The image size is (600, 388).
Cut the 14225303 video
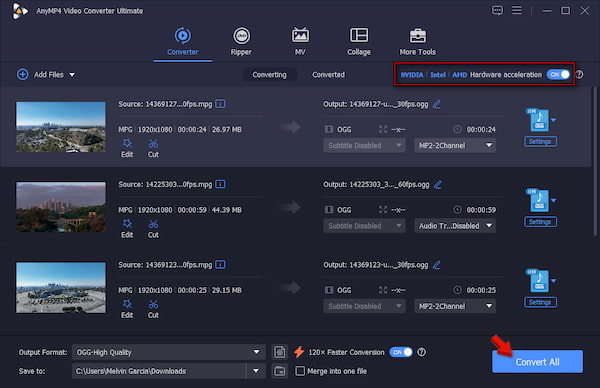click(x=153, y=228)
